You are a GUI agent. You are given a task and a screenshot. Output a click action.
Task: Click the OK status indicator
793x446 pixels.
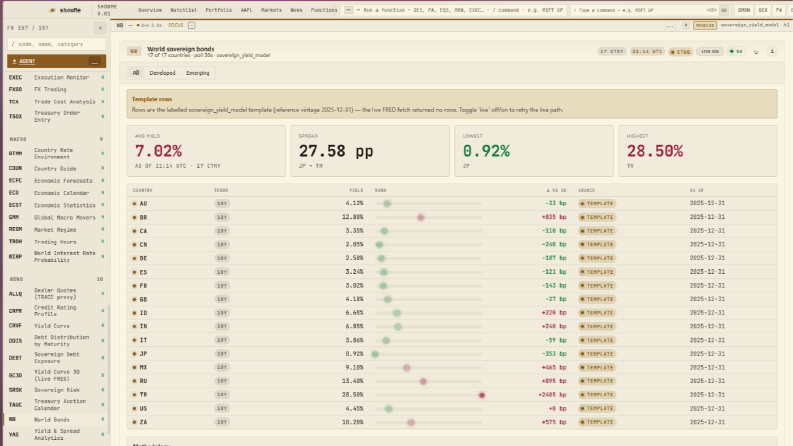pos(736,52)
